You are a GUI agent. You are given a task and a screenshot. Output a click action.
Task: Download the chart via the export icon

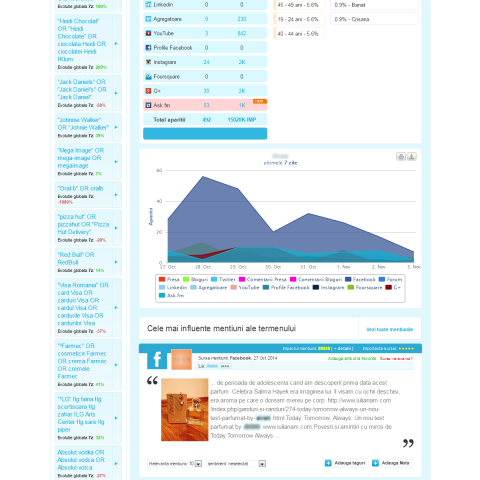[x=412, y=157]
